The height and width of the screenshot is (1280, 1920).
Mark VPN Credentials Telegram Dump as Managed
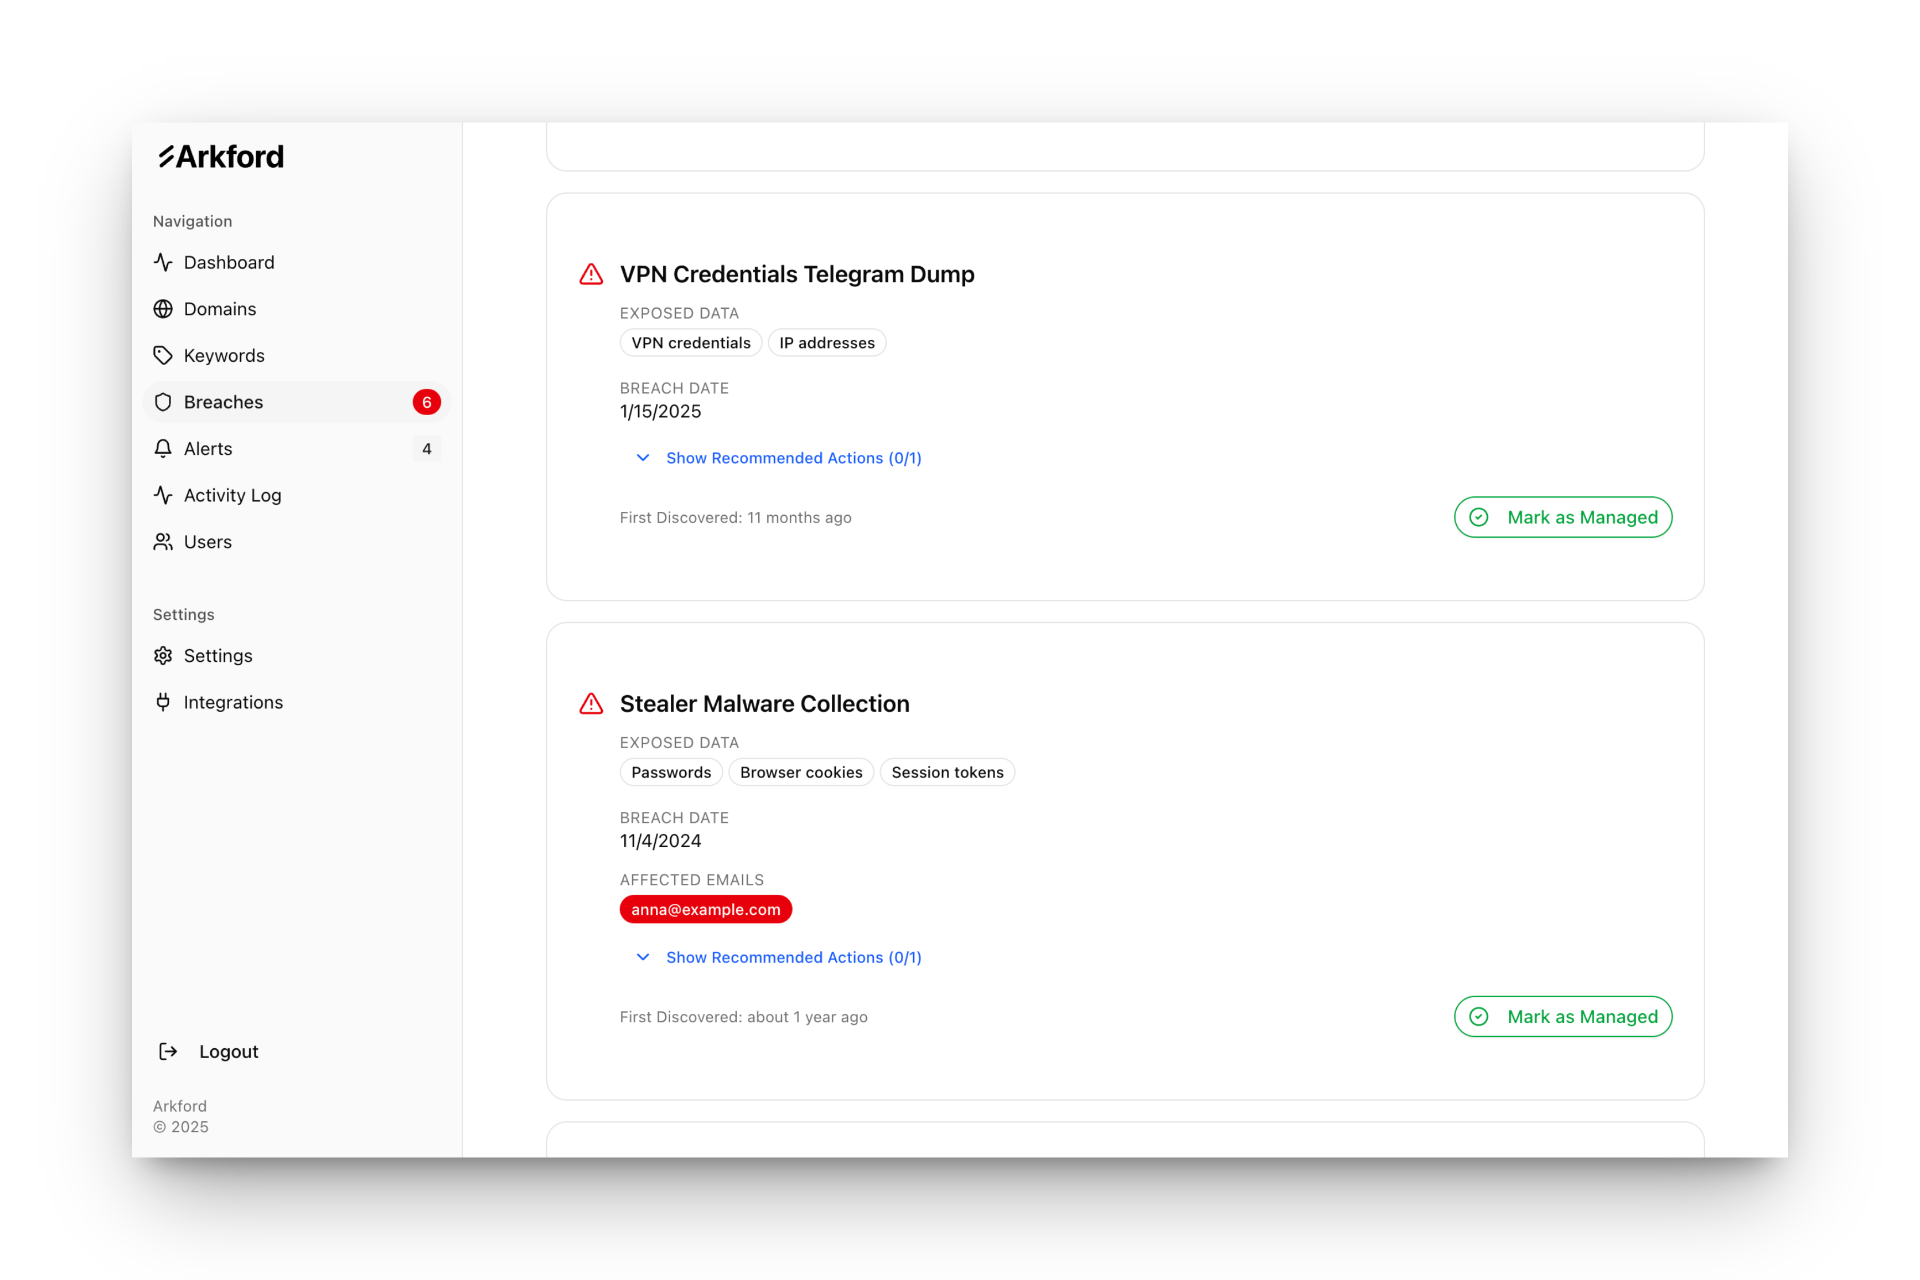tap(1562, 517)
